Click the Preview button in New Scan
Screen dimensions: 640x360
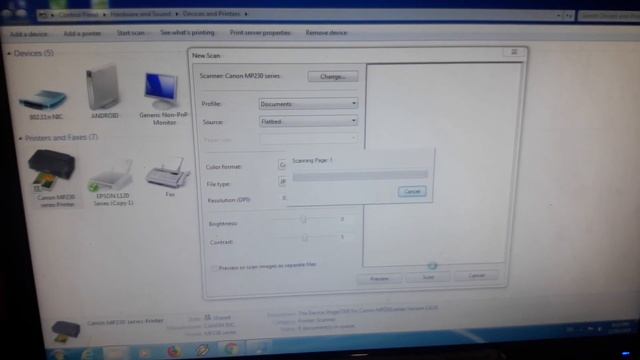click(x=379, y=278)
